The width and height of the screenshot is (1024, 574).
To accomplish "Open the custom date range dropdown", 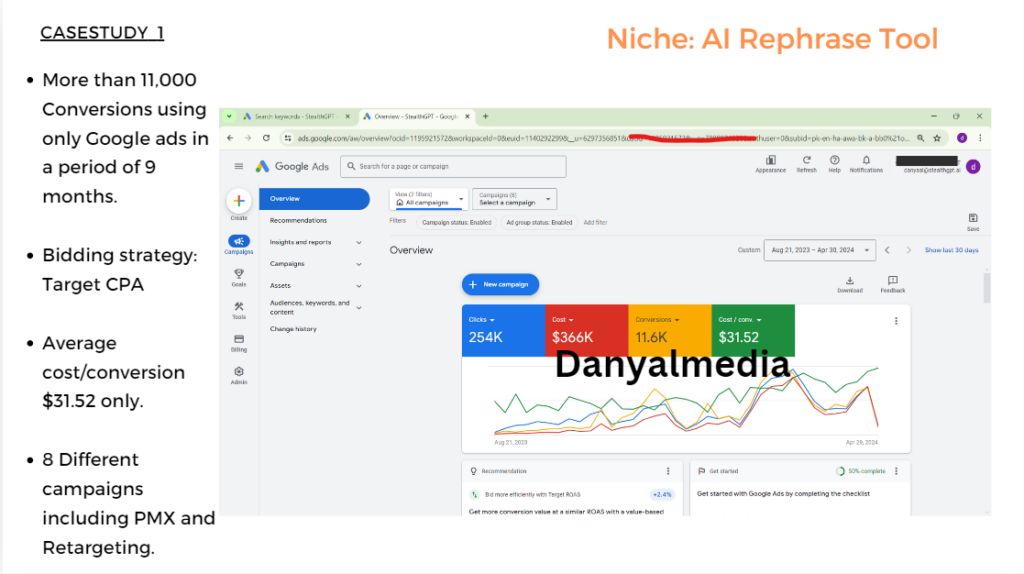I will coord(820,250).
